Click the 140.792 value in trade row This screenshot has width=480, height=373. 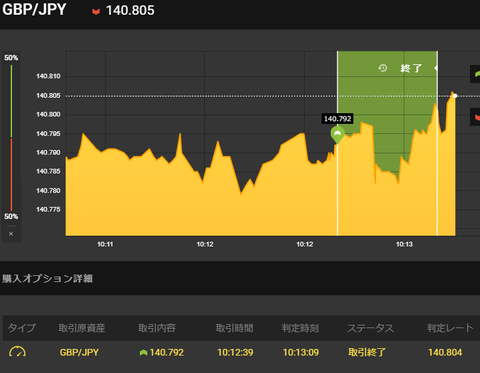click(167, 352)
